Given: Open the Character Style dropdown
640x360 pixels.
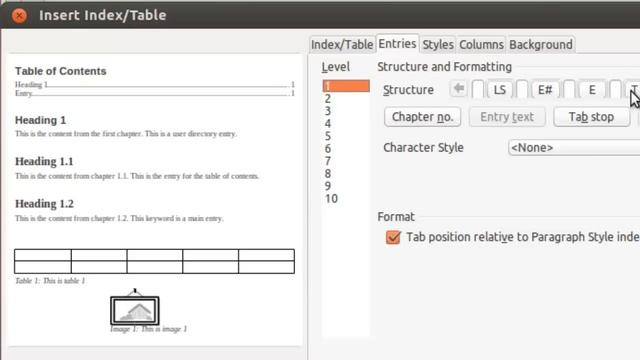Looking at the screenshot, I should click(574, 148).
